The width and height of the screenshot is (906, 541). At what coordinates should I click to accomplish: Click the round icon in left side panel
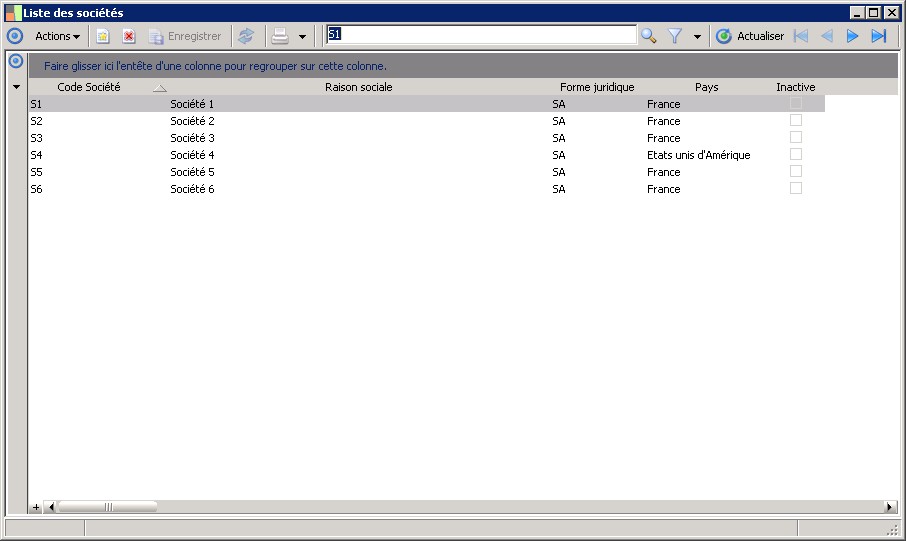(16, 61)
